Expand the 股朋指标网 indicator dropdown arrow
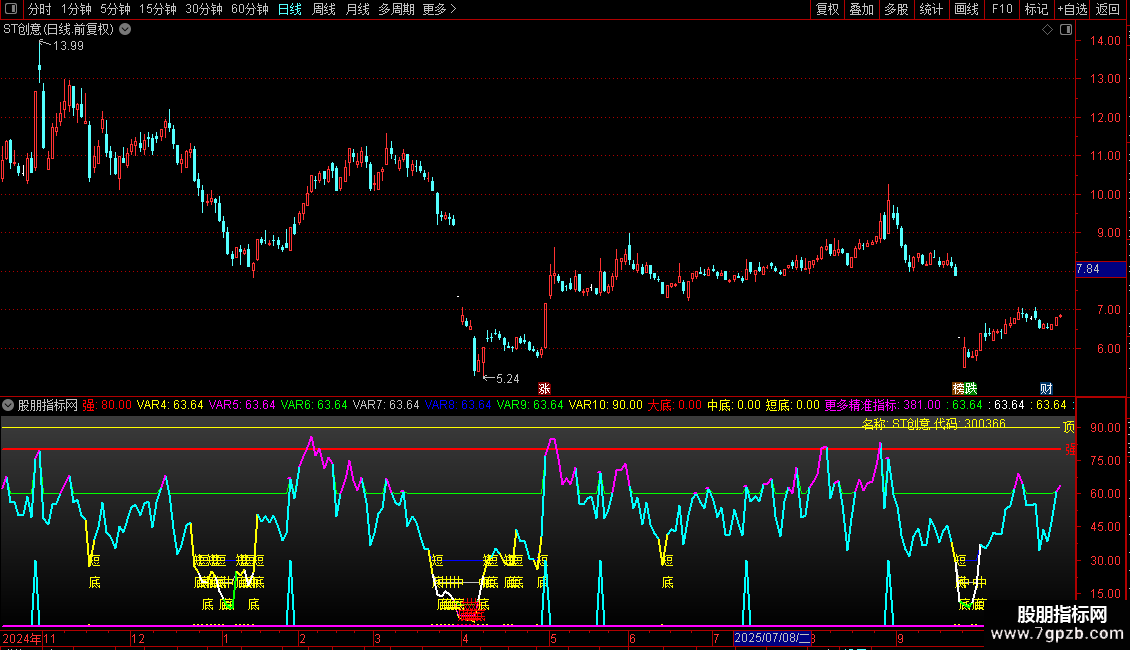Viewport: 1130px width, 650px height. (x=8, y=405)
